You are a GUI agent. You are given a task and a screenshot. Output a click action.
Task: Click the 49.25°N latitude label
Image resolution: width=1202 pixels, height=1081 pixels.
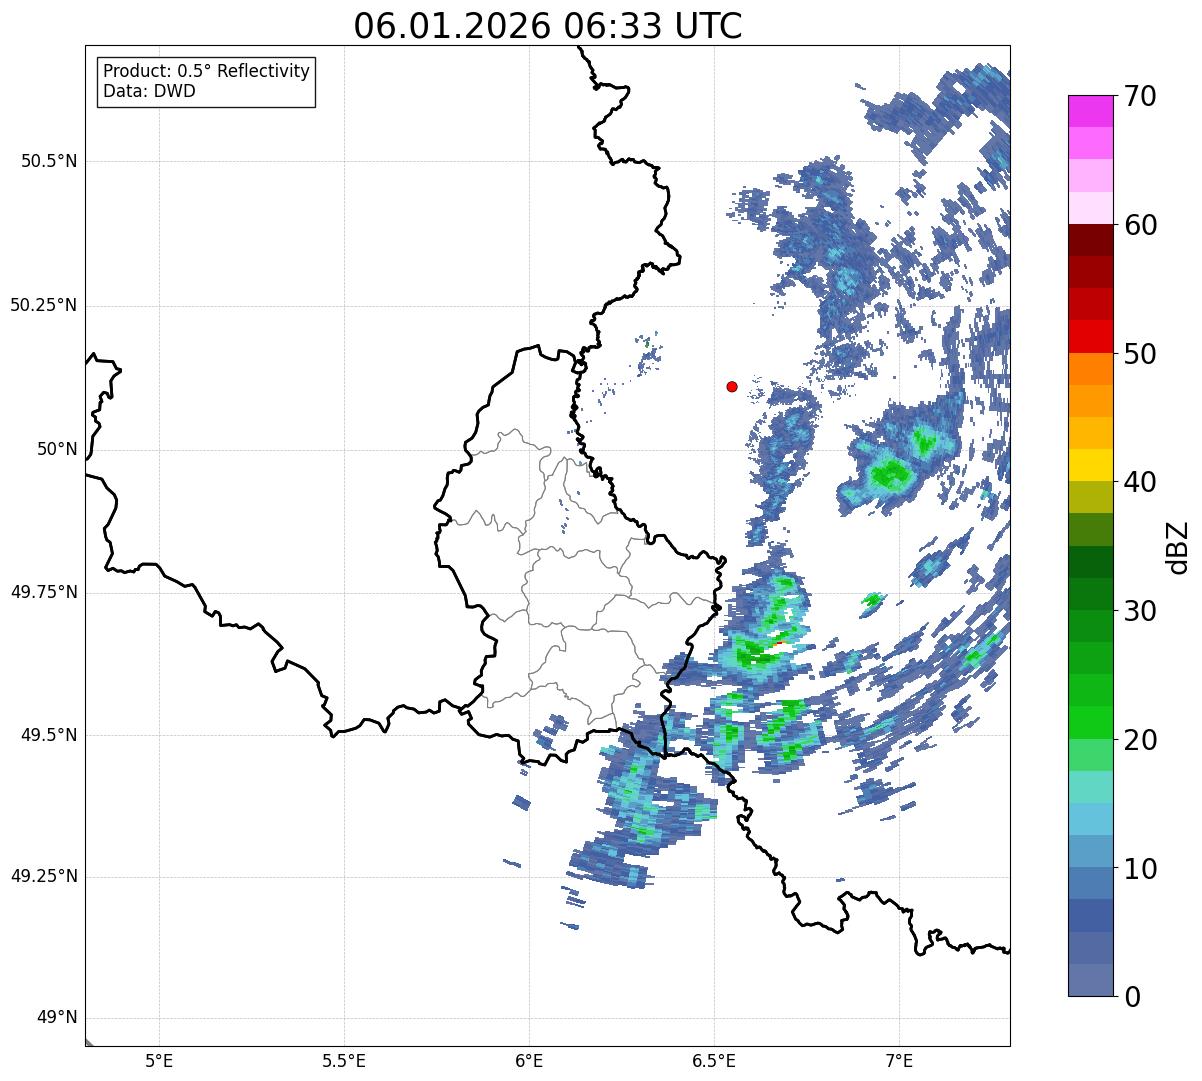pyautogui.click(x=43, y=877)
